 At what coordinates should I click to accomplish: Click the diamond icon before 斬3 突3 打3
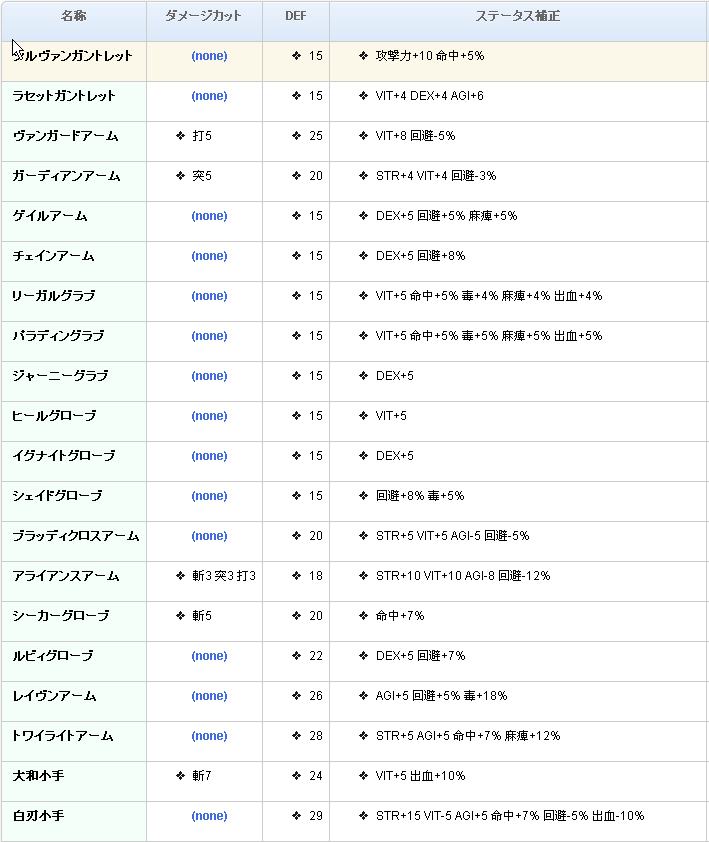pos(180,576)
